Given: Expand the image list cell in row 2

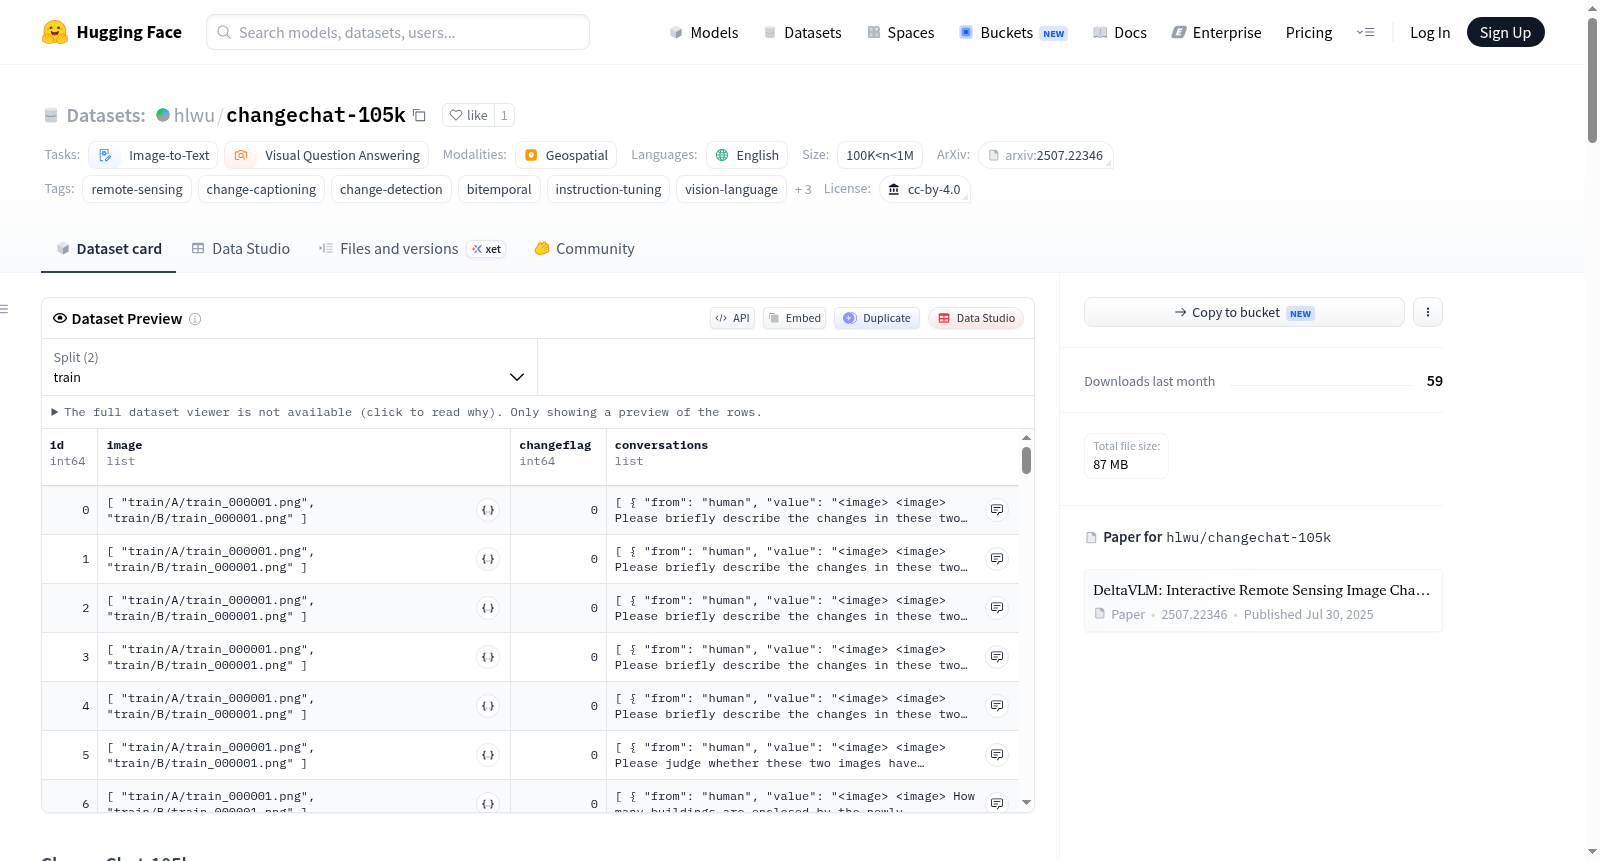Looking at the screenshot, I should (488, 608).
